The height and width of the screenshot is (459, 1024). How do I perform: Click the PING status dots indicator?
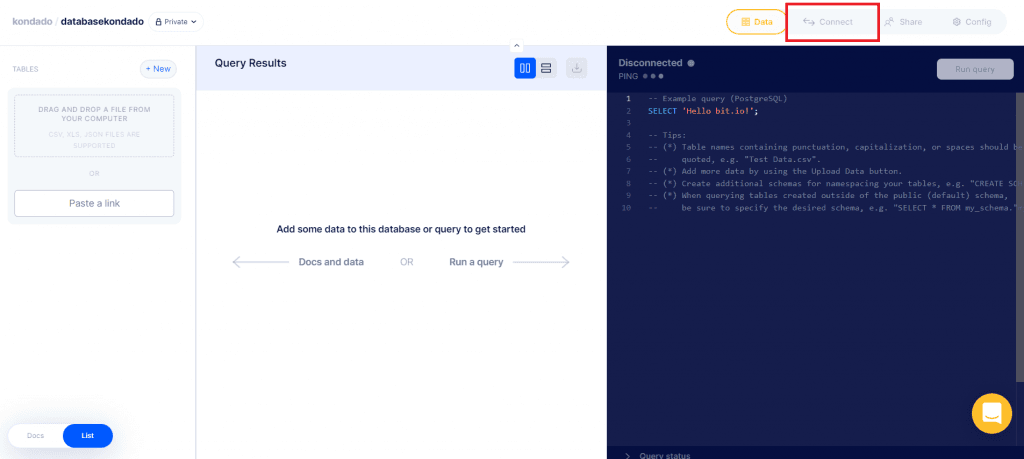point(653,76)
